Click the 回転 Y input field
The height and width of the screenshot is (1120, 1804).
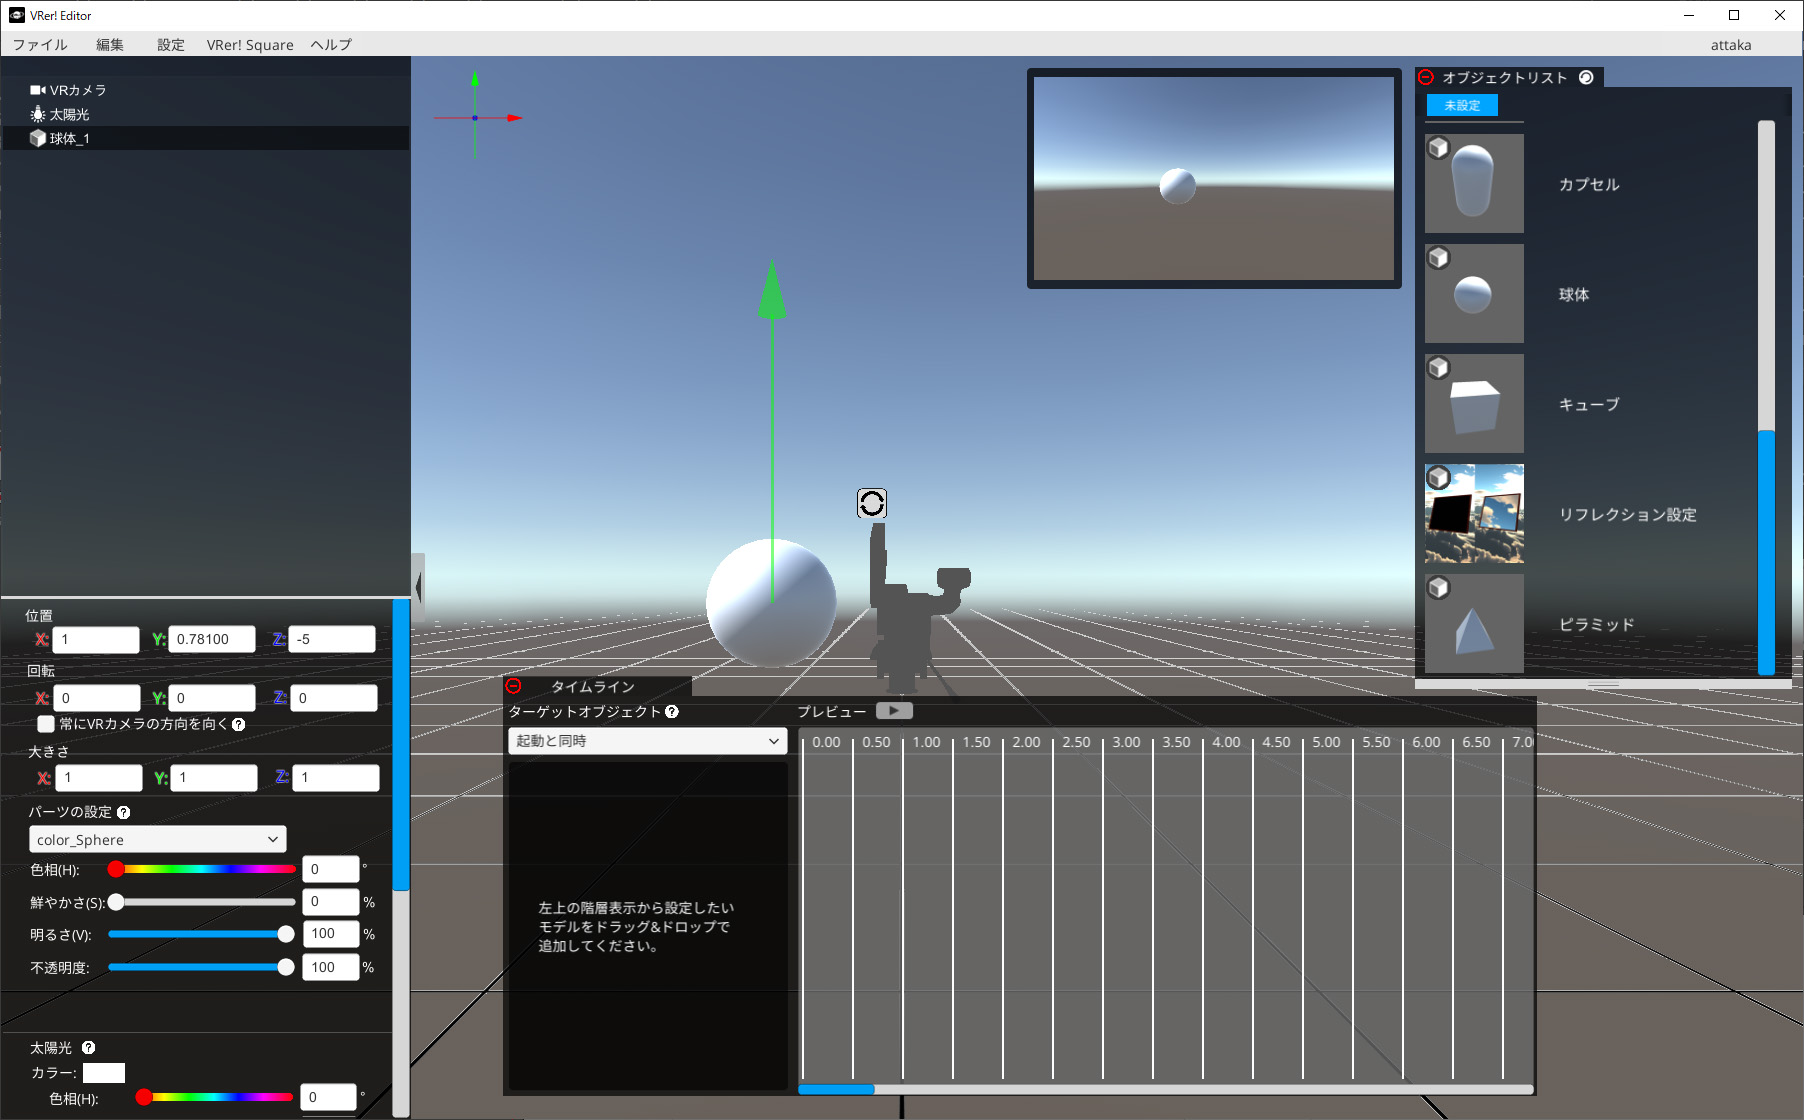[x=212, y=698]
